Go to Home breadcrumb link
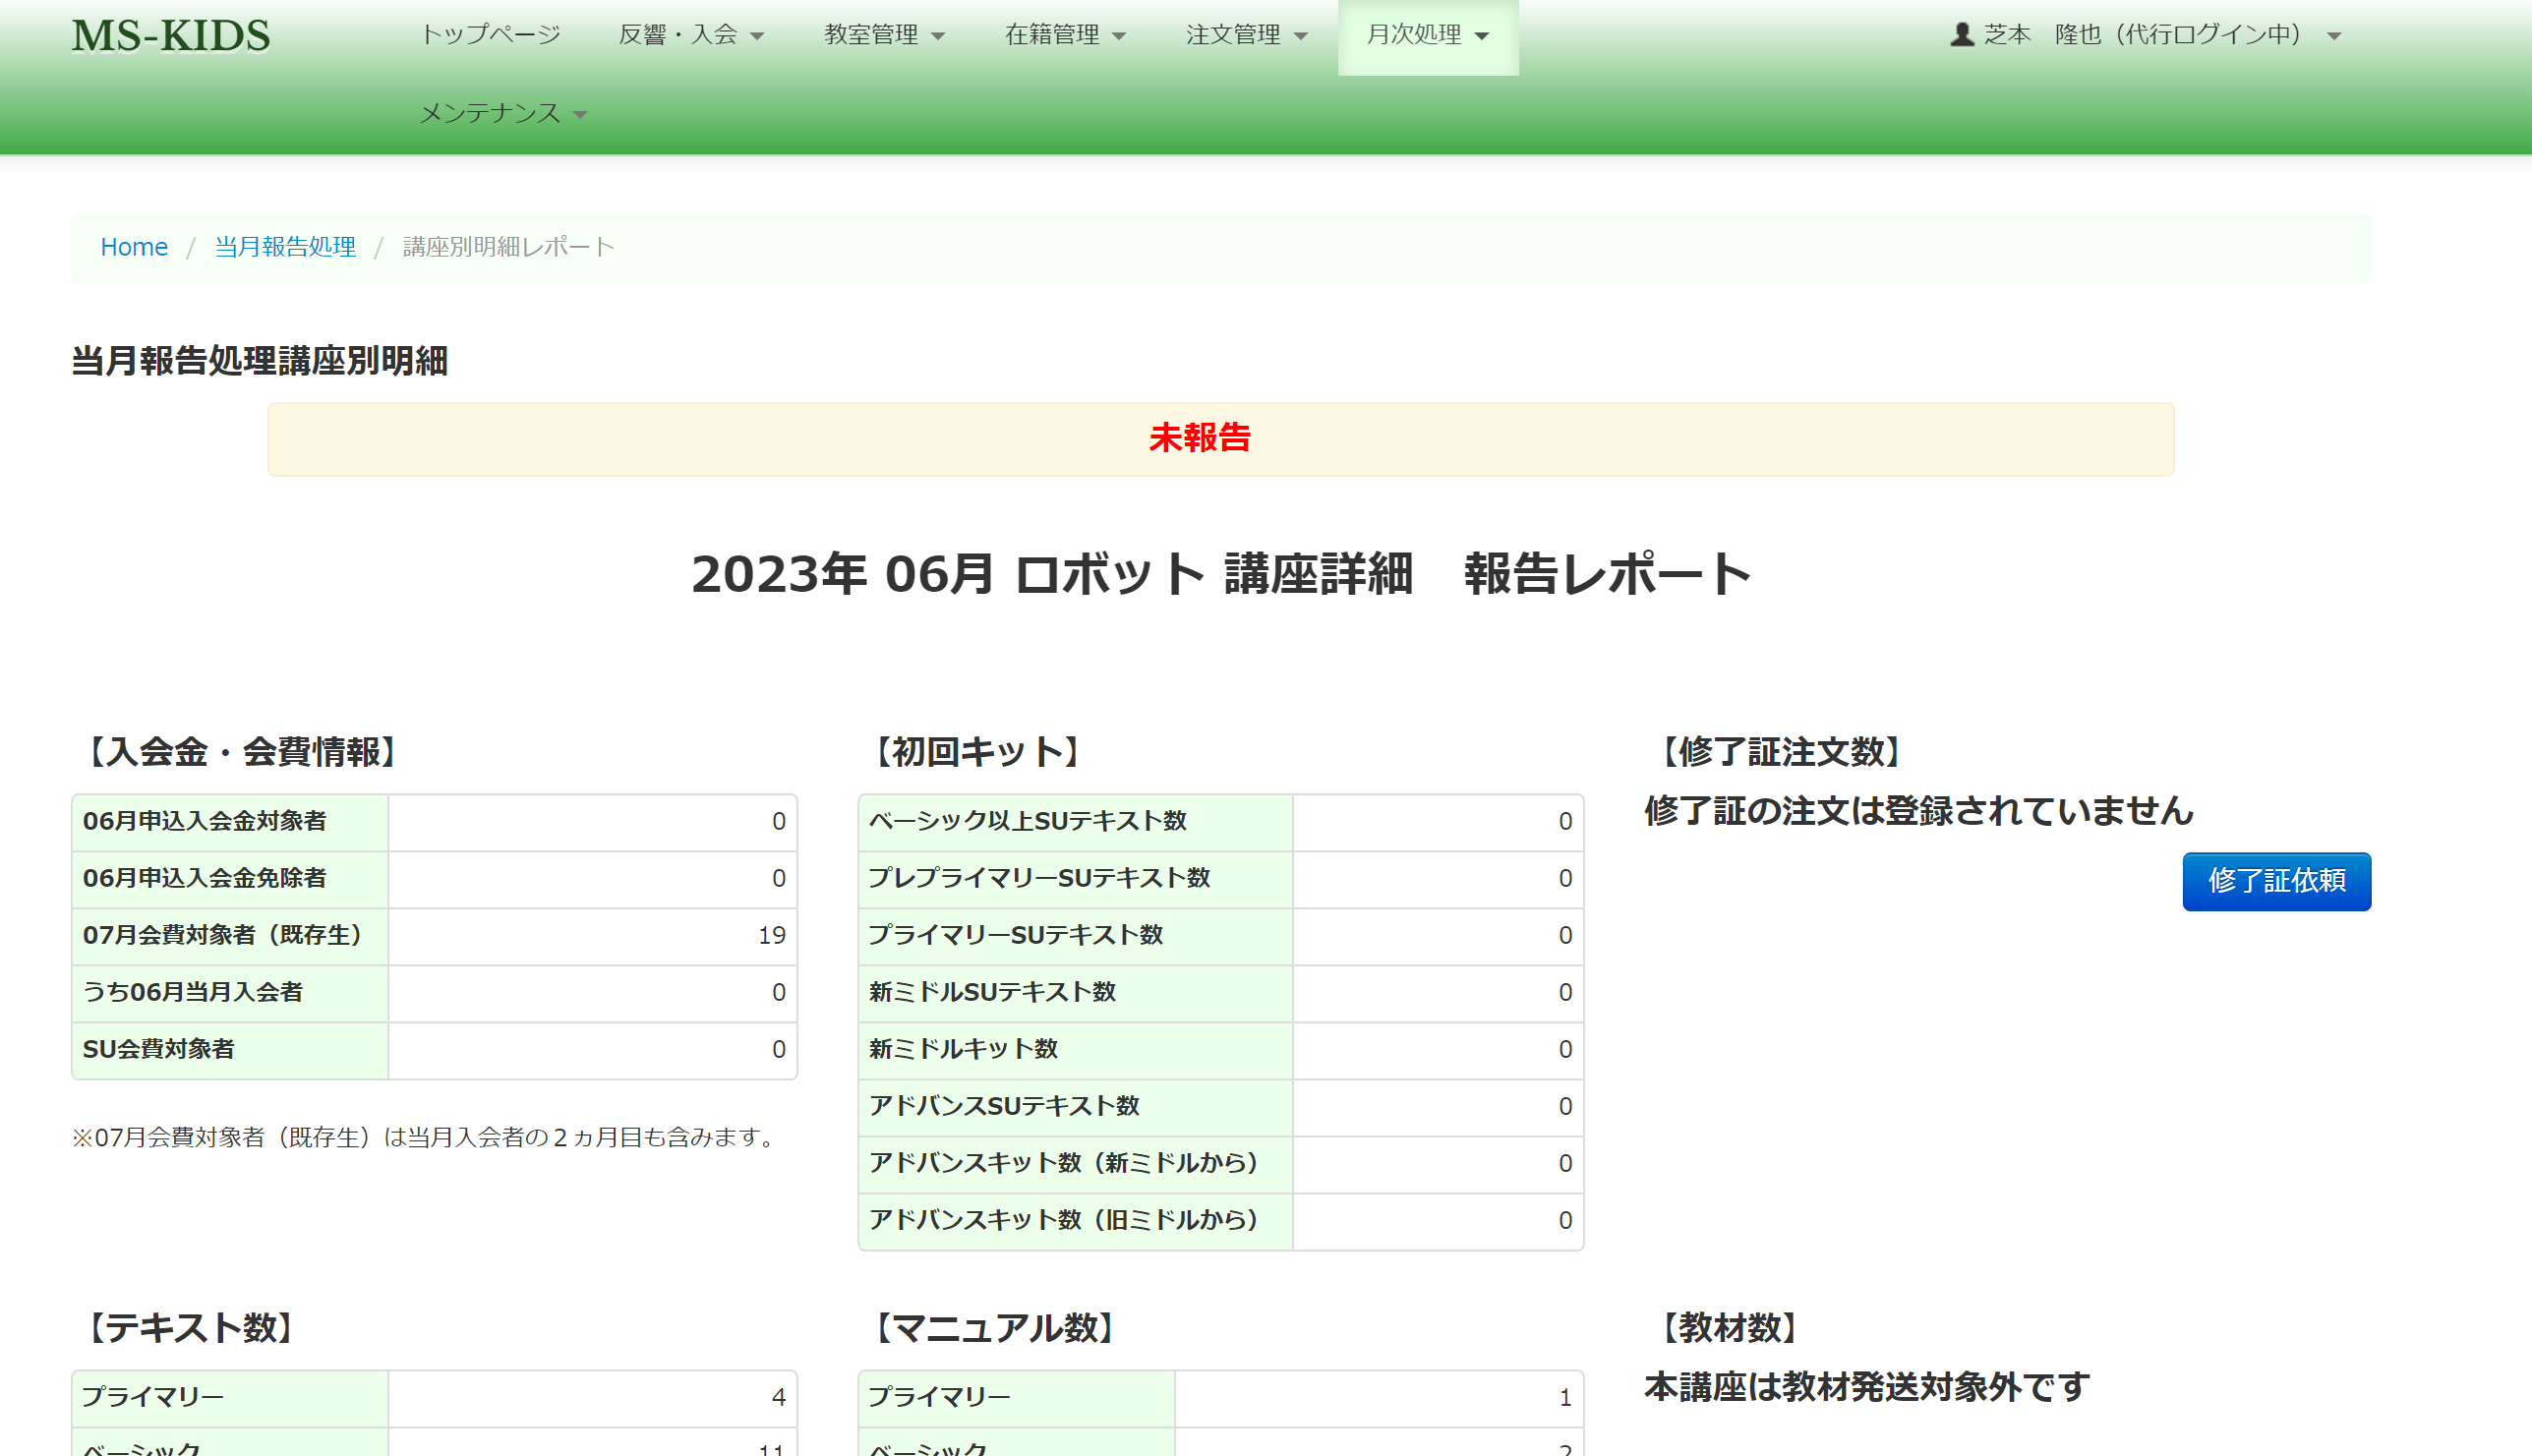 click(134, 247)
